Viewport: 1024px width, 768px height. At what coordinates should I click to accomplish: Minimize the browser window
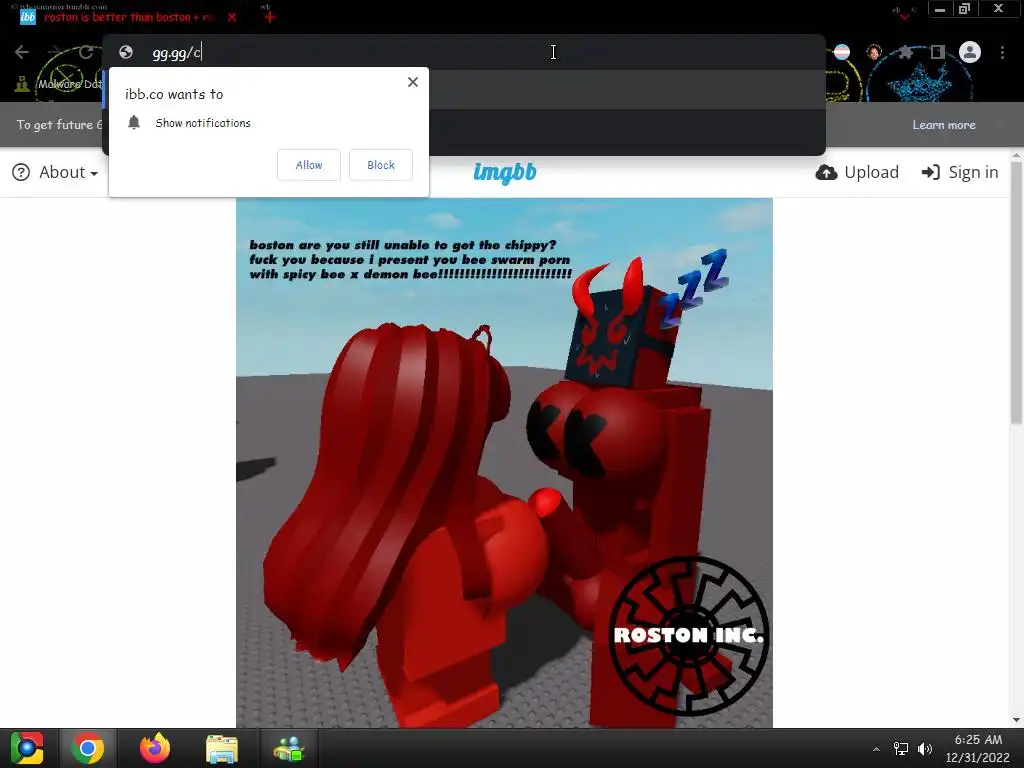940,9
